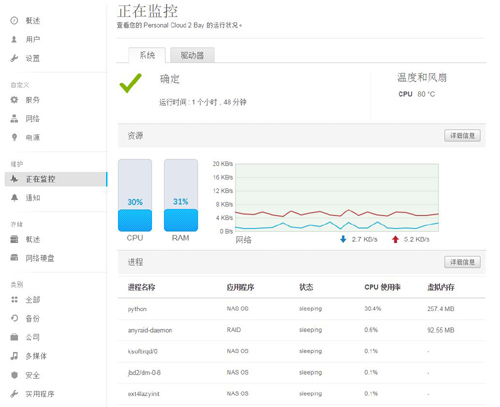Open 备份 category link
The width and height of the screenshot is (500, 407).
click(33, 318)
